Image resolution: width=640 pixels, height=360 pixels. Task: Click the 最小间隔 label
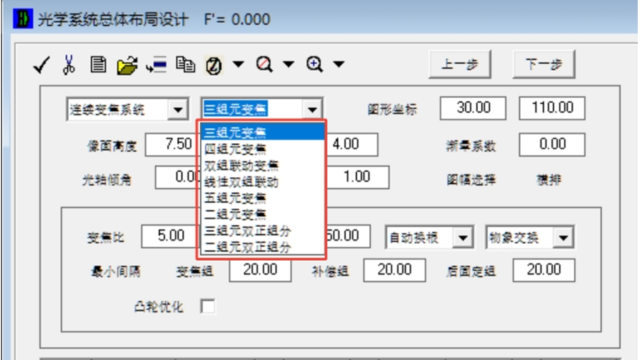click(116, 271)
